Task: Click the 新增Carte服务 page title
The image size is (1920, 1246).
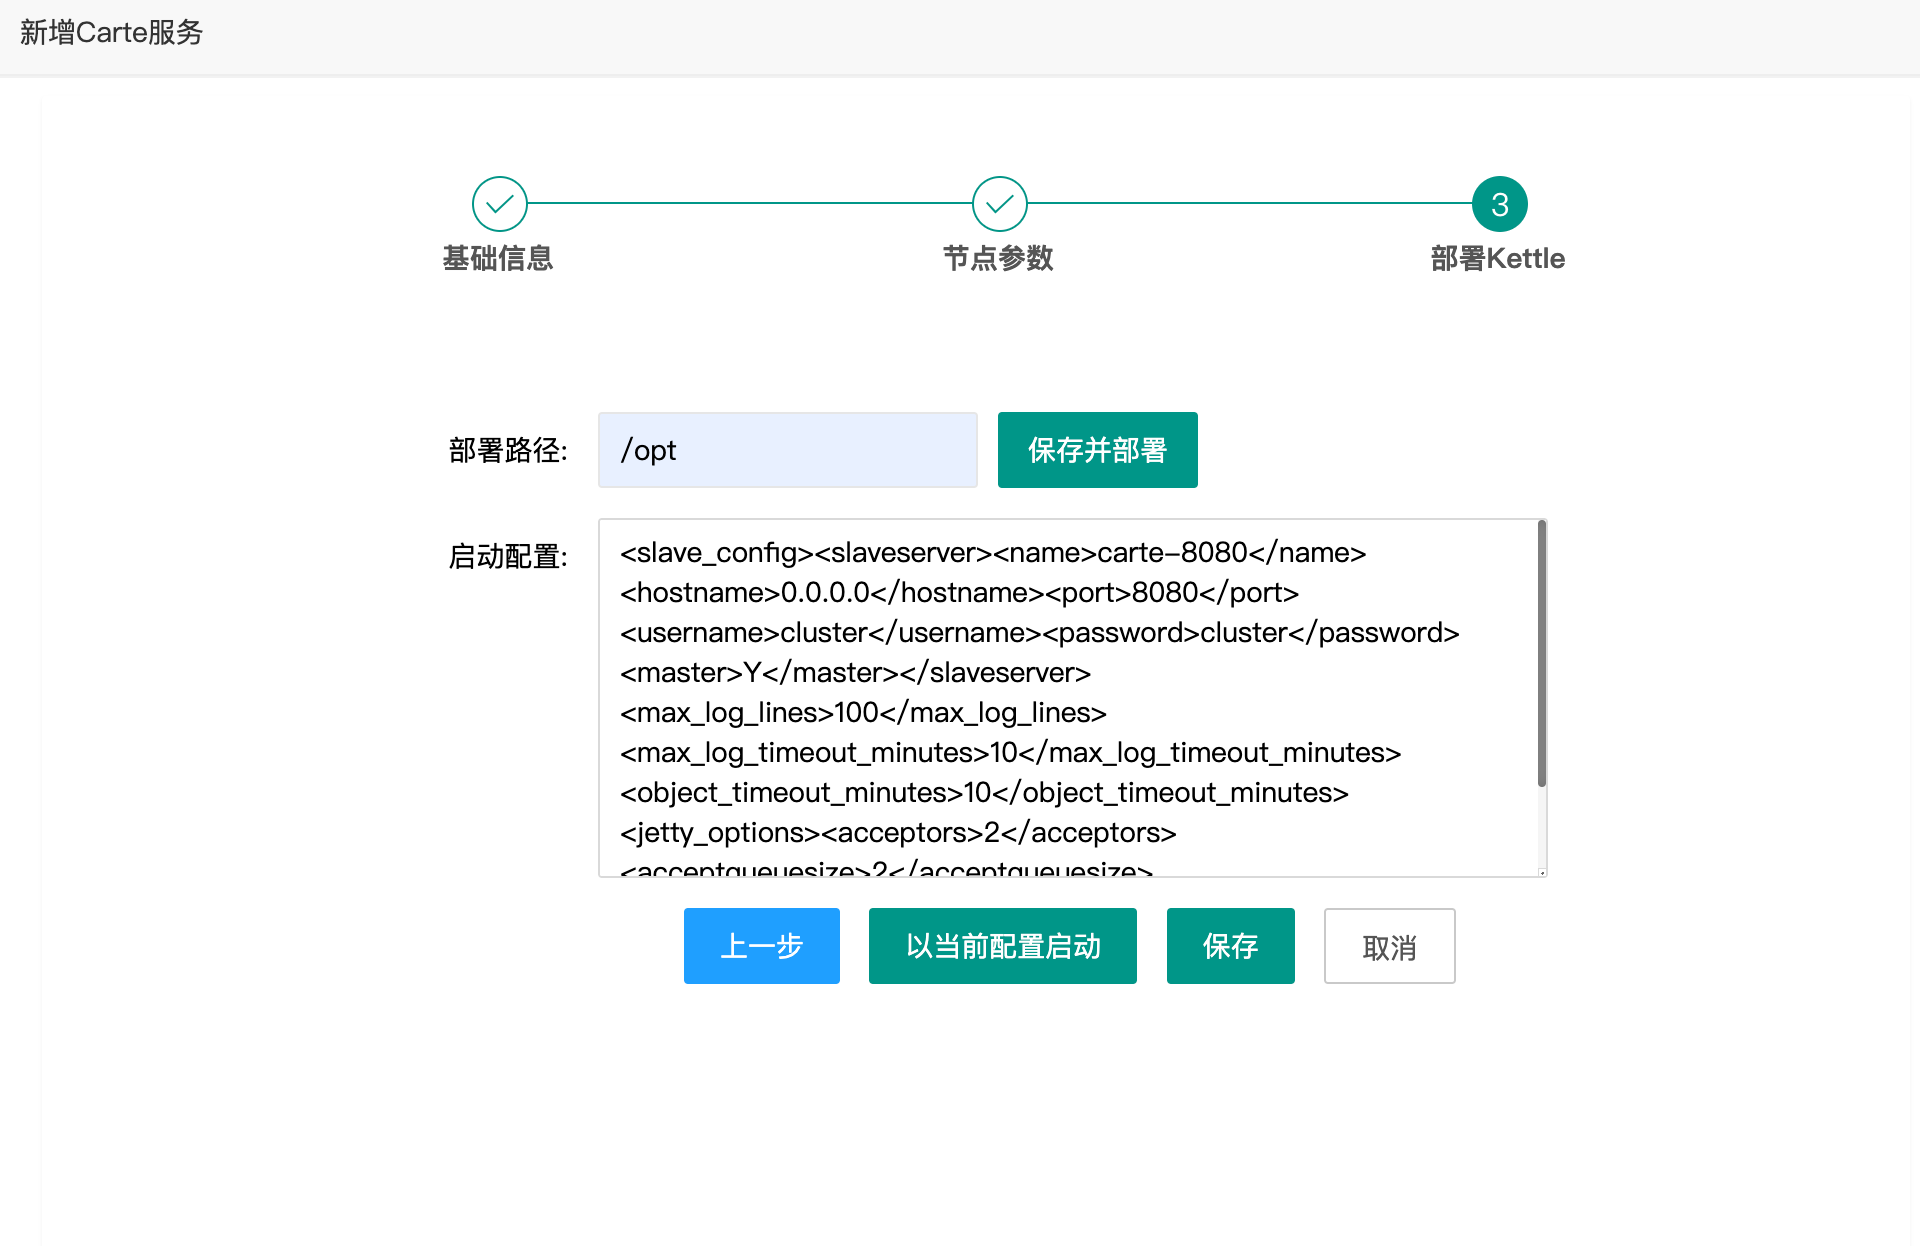Action: pos(111,33)
